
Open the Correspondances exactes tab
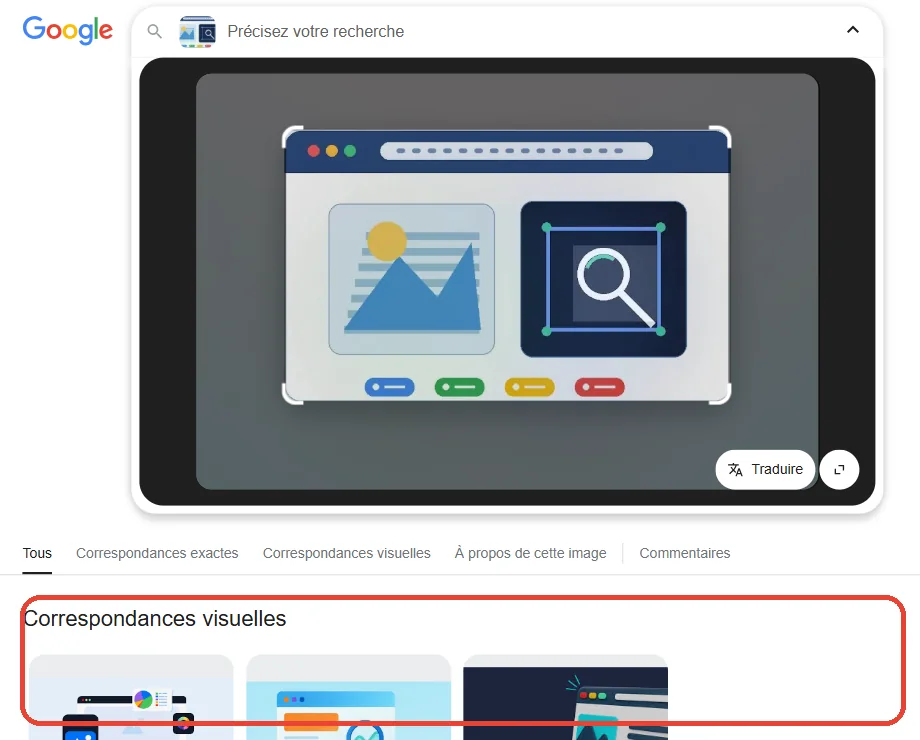point(157,553)
